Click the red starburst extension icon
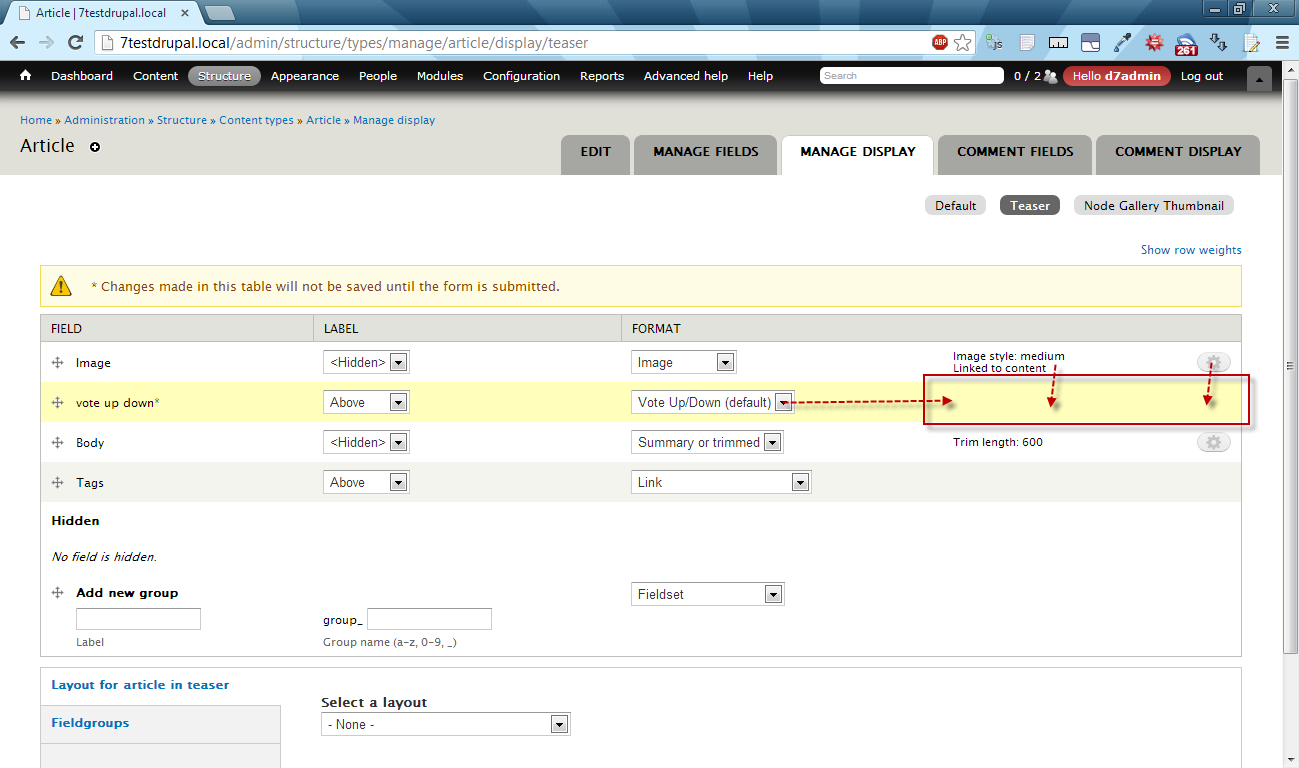 1154,43
